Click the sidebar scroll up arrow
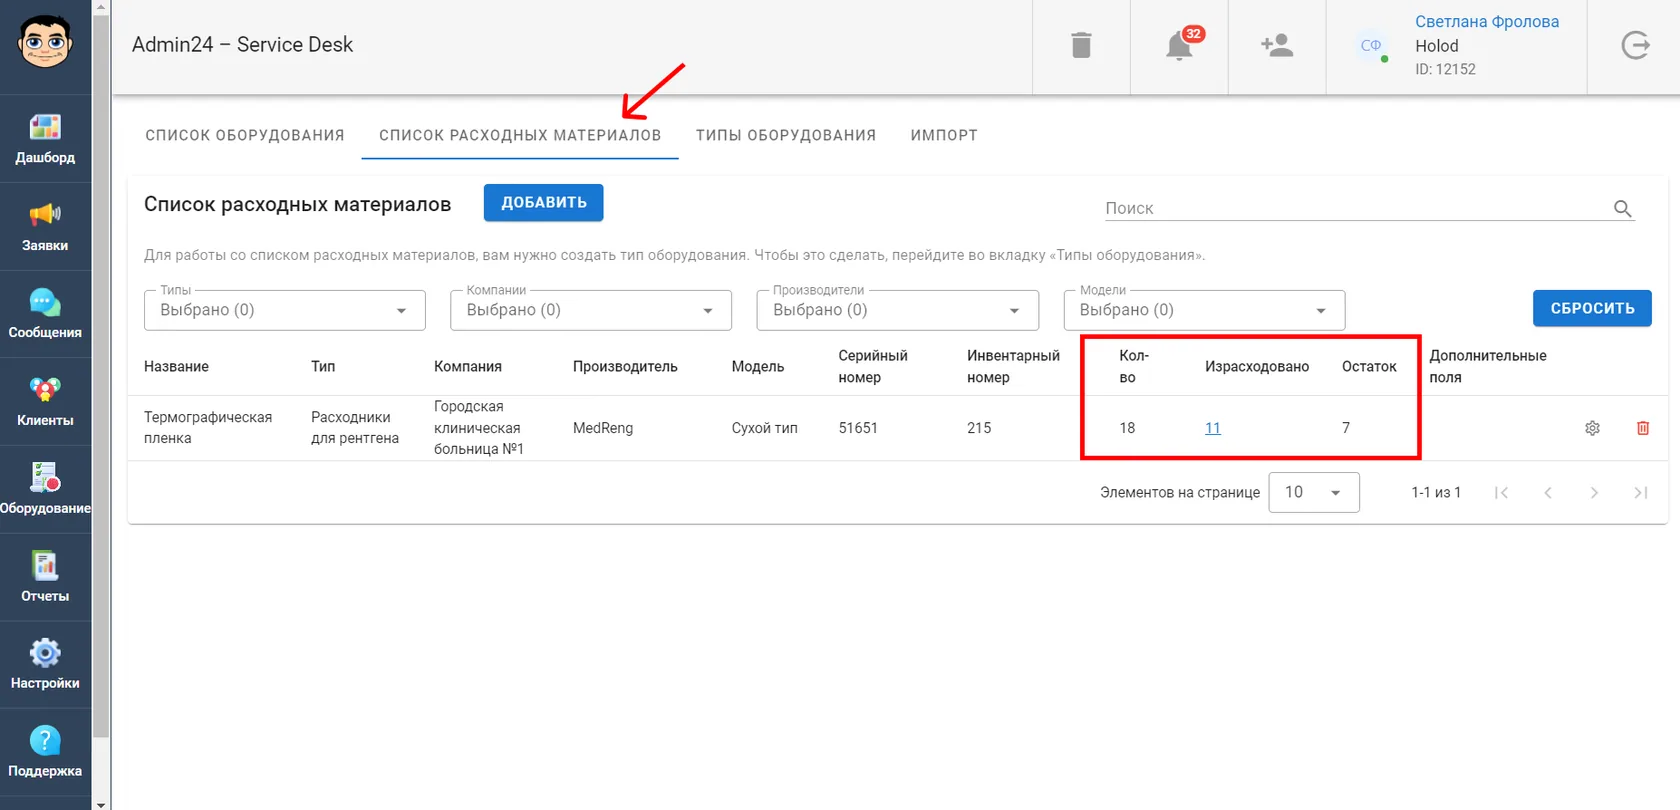The height and width of the screenshot is (810, 1680). [100, 6]
